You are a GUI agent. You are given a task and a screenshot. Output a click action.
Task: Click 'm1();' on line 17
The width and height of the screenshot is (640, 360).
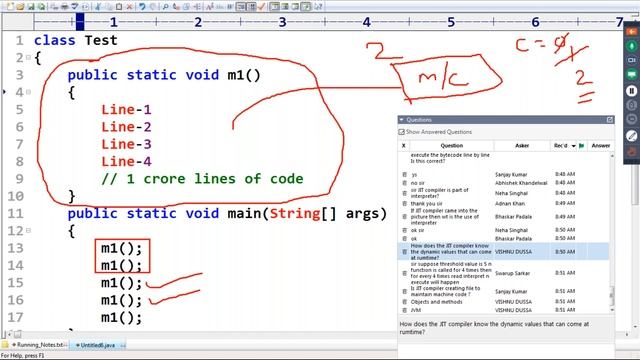coord(121,318)
